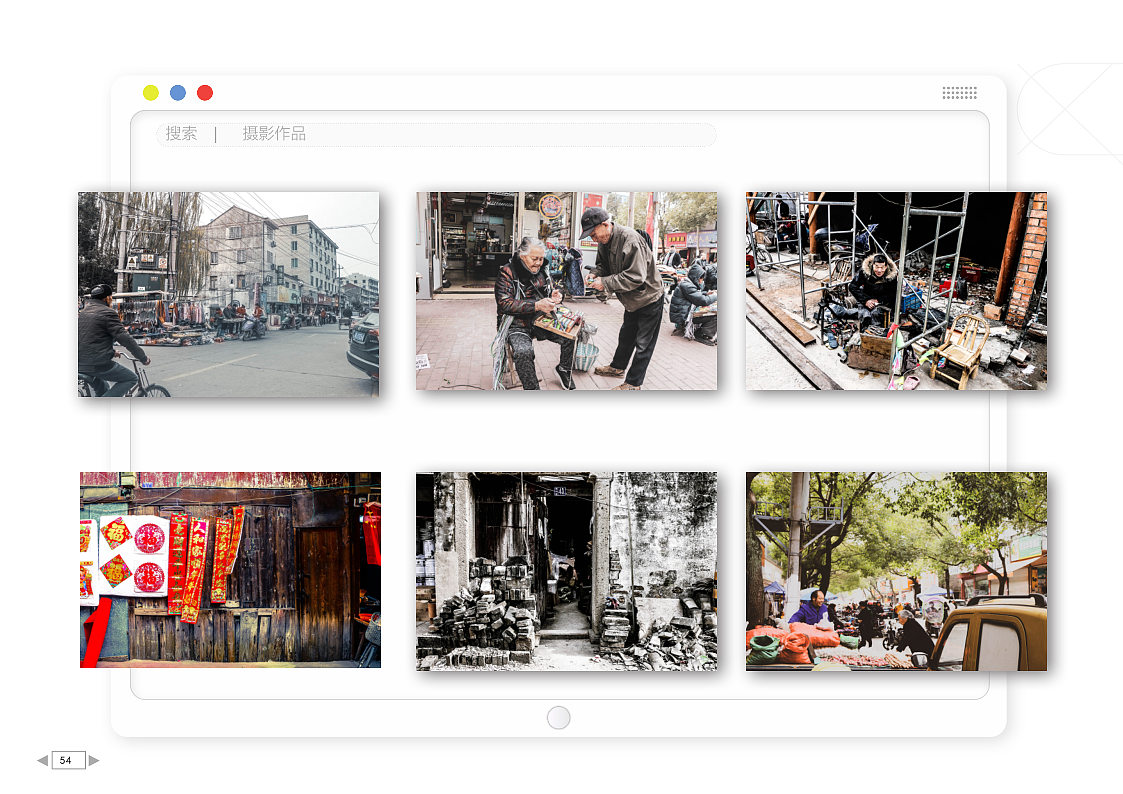Image resolution: width=1123 pixels, height=794 pixels.
Task: Click the blue circle button
Action: 178,92
